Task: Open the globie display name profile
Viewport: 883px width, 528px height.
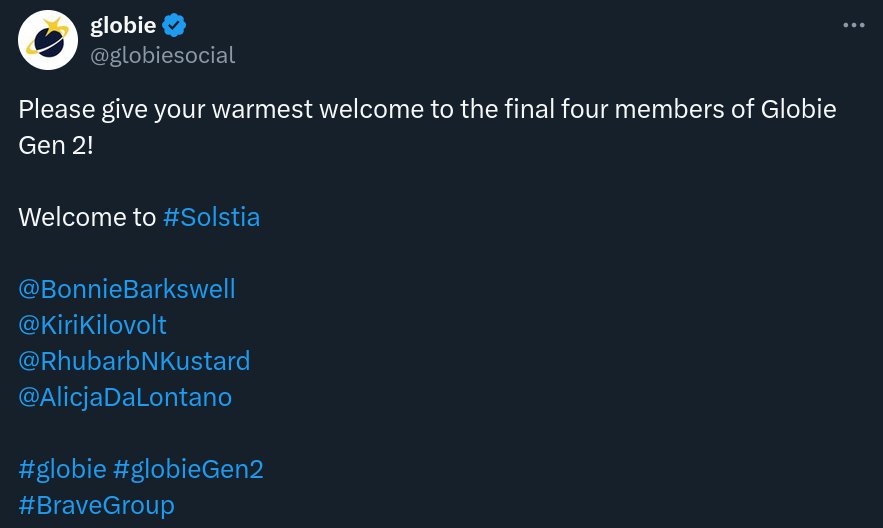Action: [123, 26]
